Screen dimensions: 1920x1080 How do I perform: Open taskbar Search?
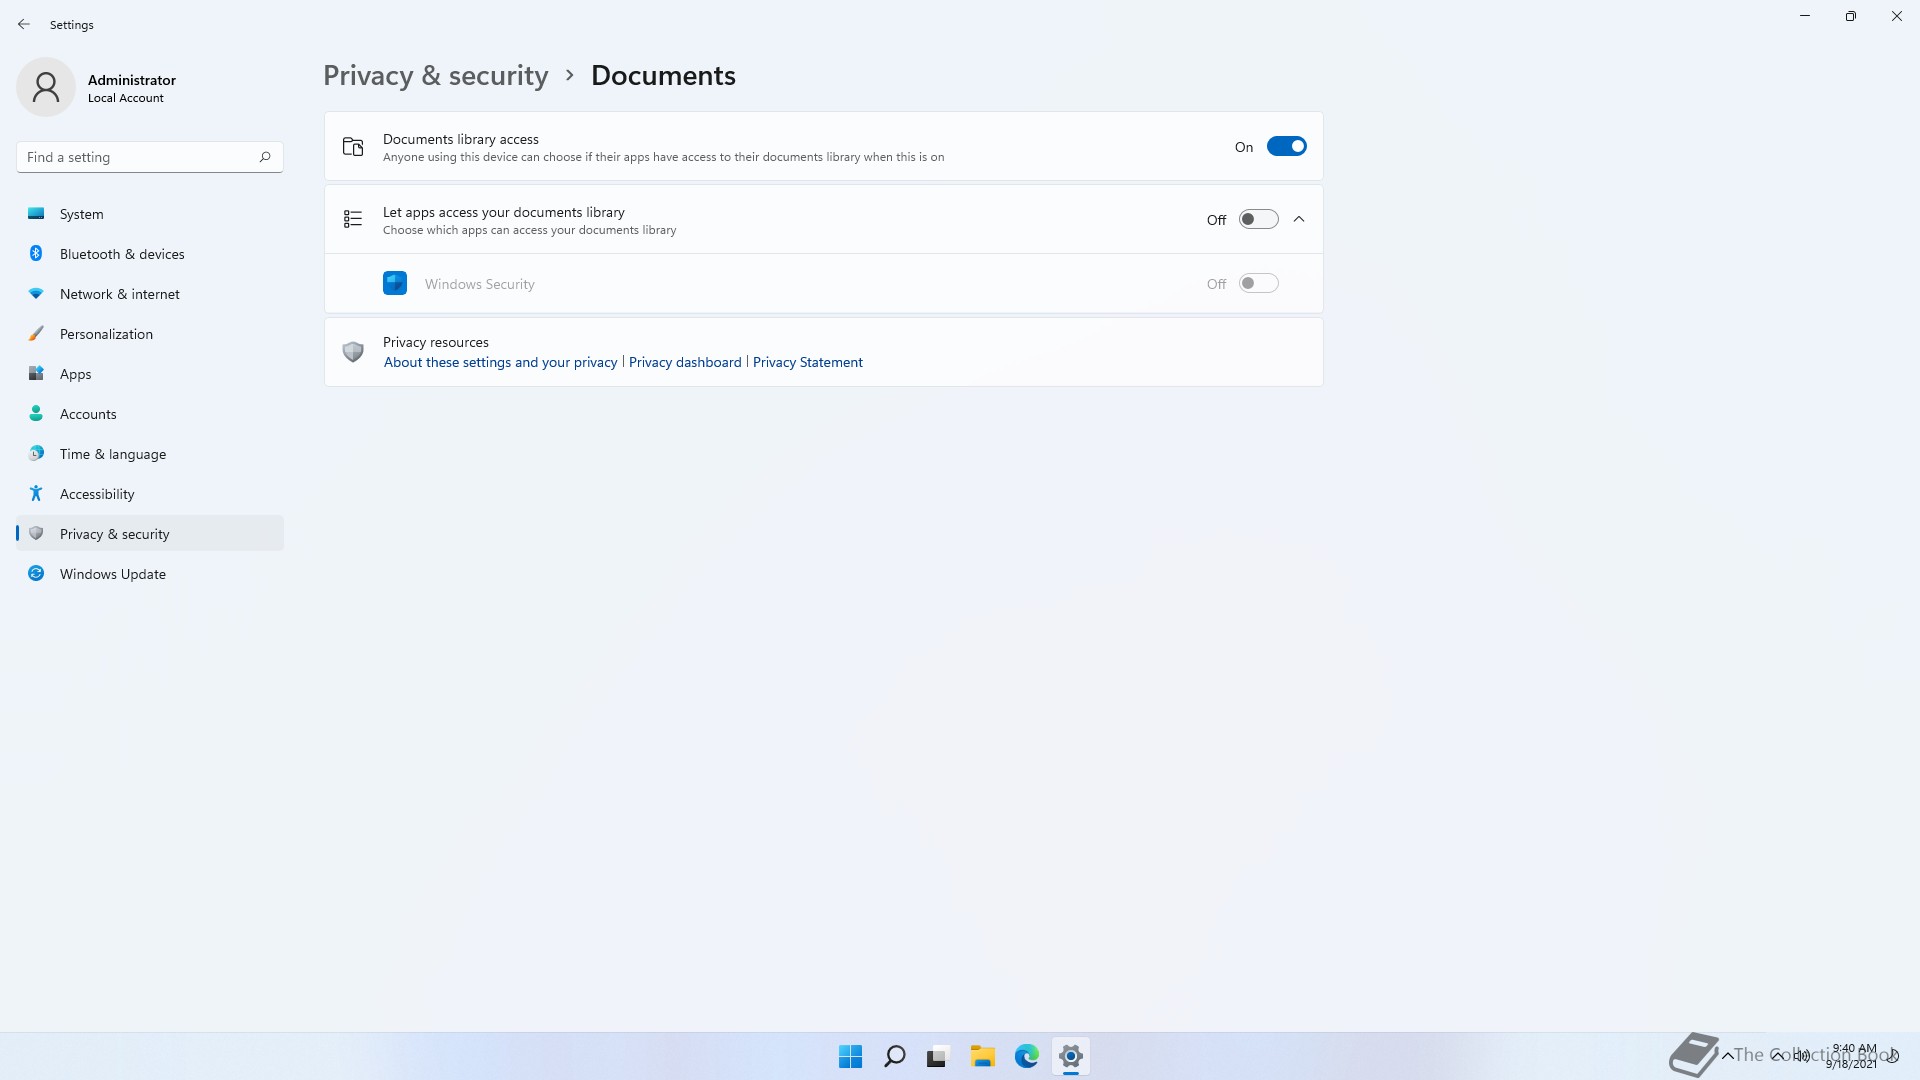pos(895,1056)
